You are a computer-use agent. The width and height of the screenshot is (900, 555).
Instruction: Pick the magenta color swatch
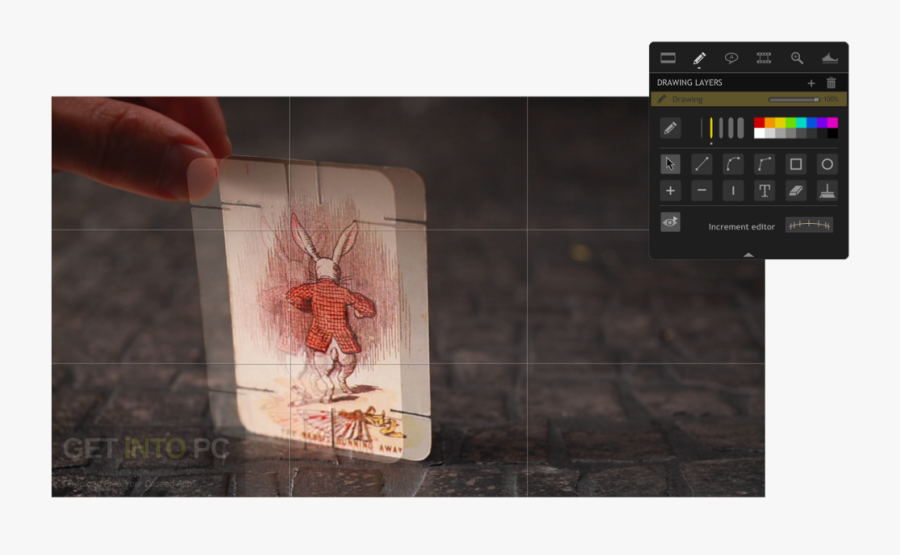click(833, 122)
